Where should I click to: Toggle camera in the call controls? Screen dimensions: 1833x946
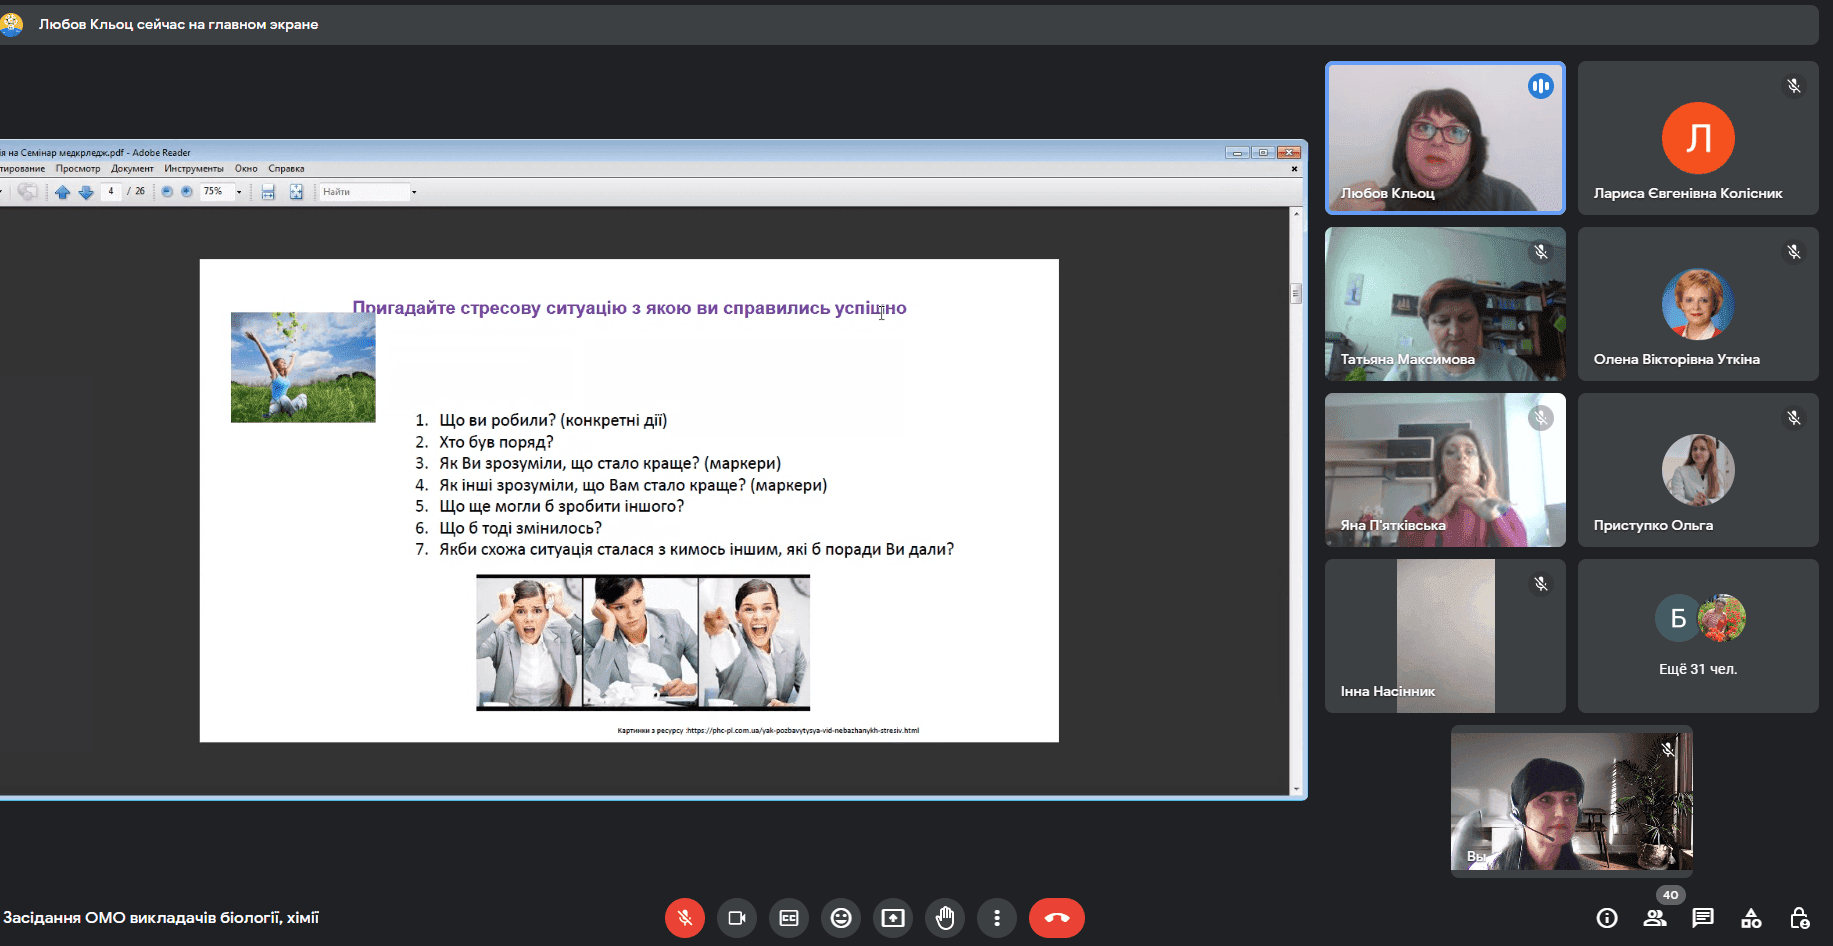pos(737,918)
